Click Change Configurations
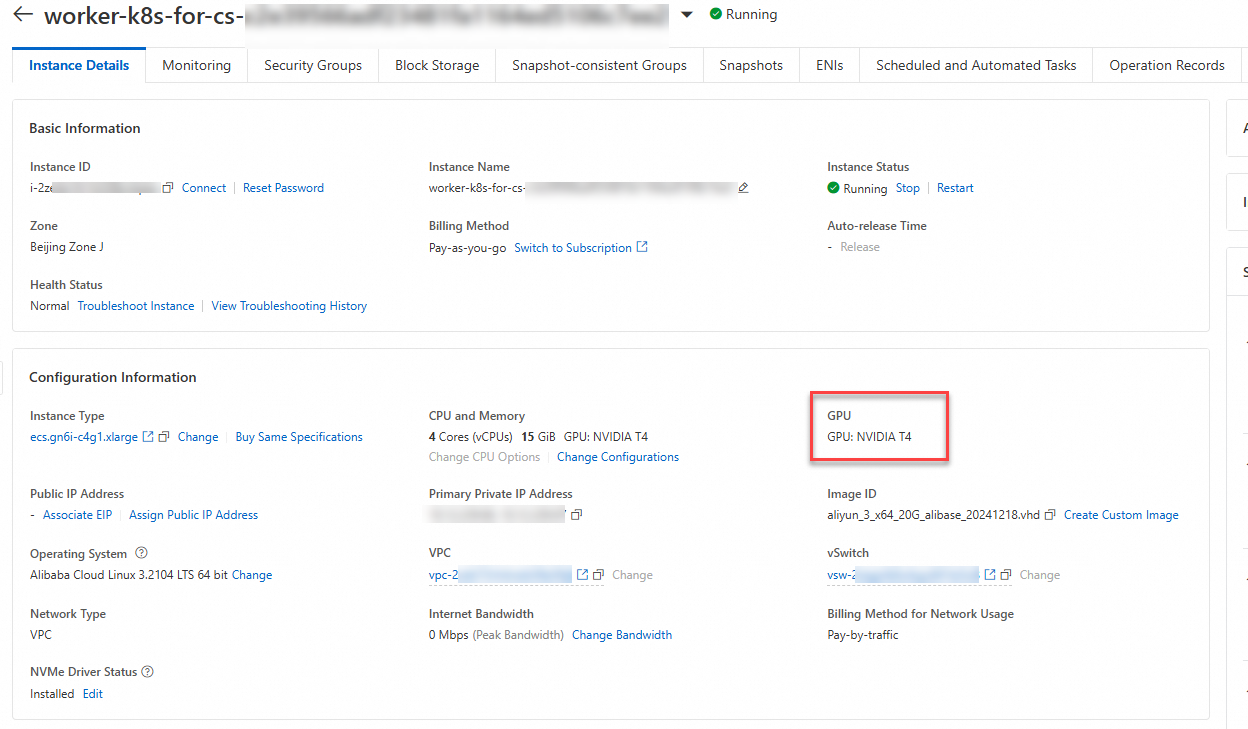 click(618, 457)
